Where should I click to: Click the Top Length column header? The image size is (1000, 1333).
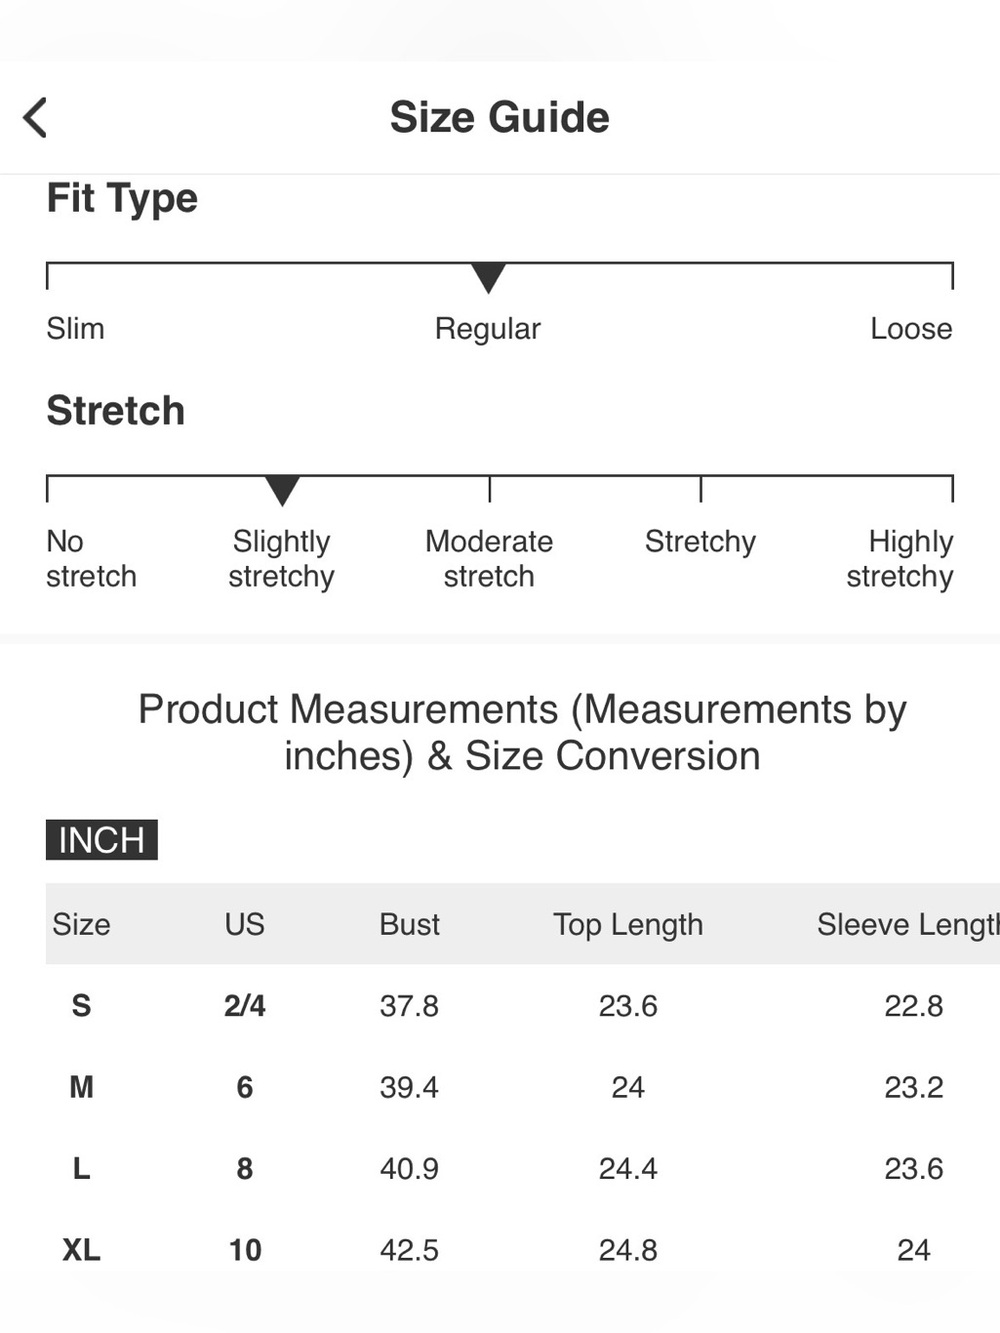(x=628, y=924)
